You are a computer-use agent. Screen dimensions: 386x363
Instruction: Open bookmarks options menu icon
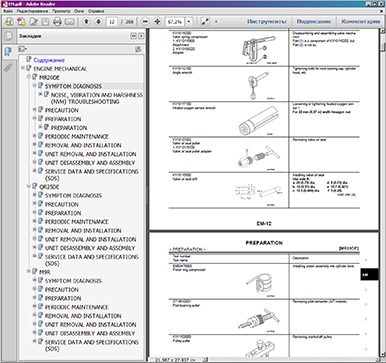click(x=23, y=49)
